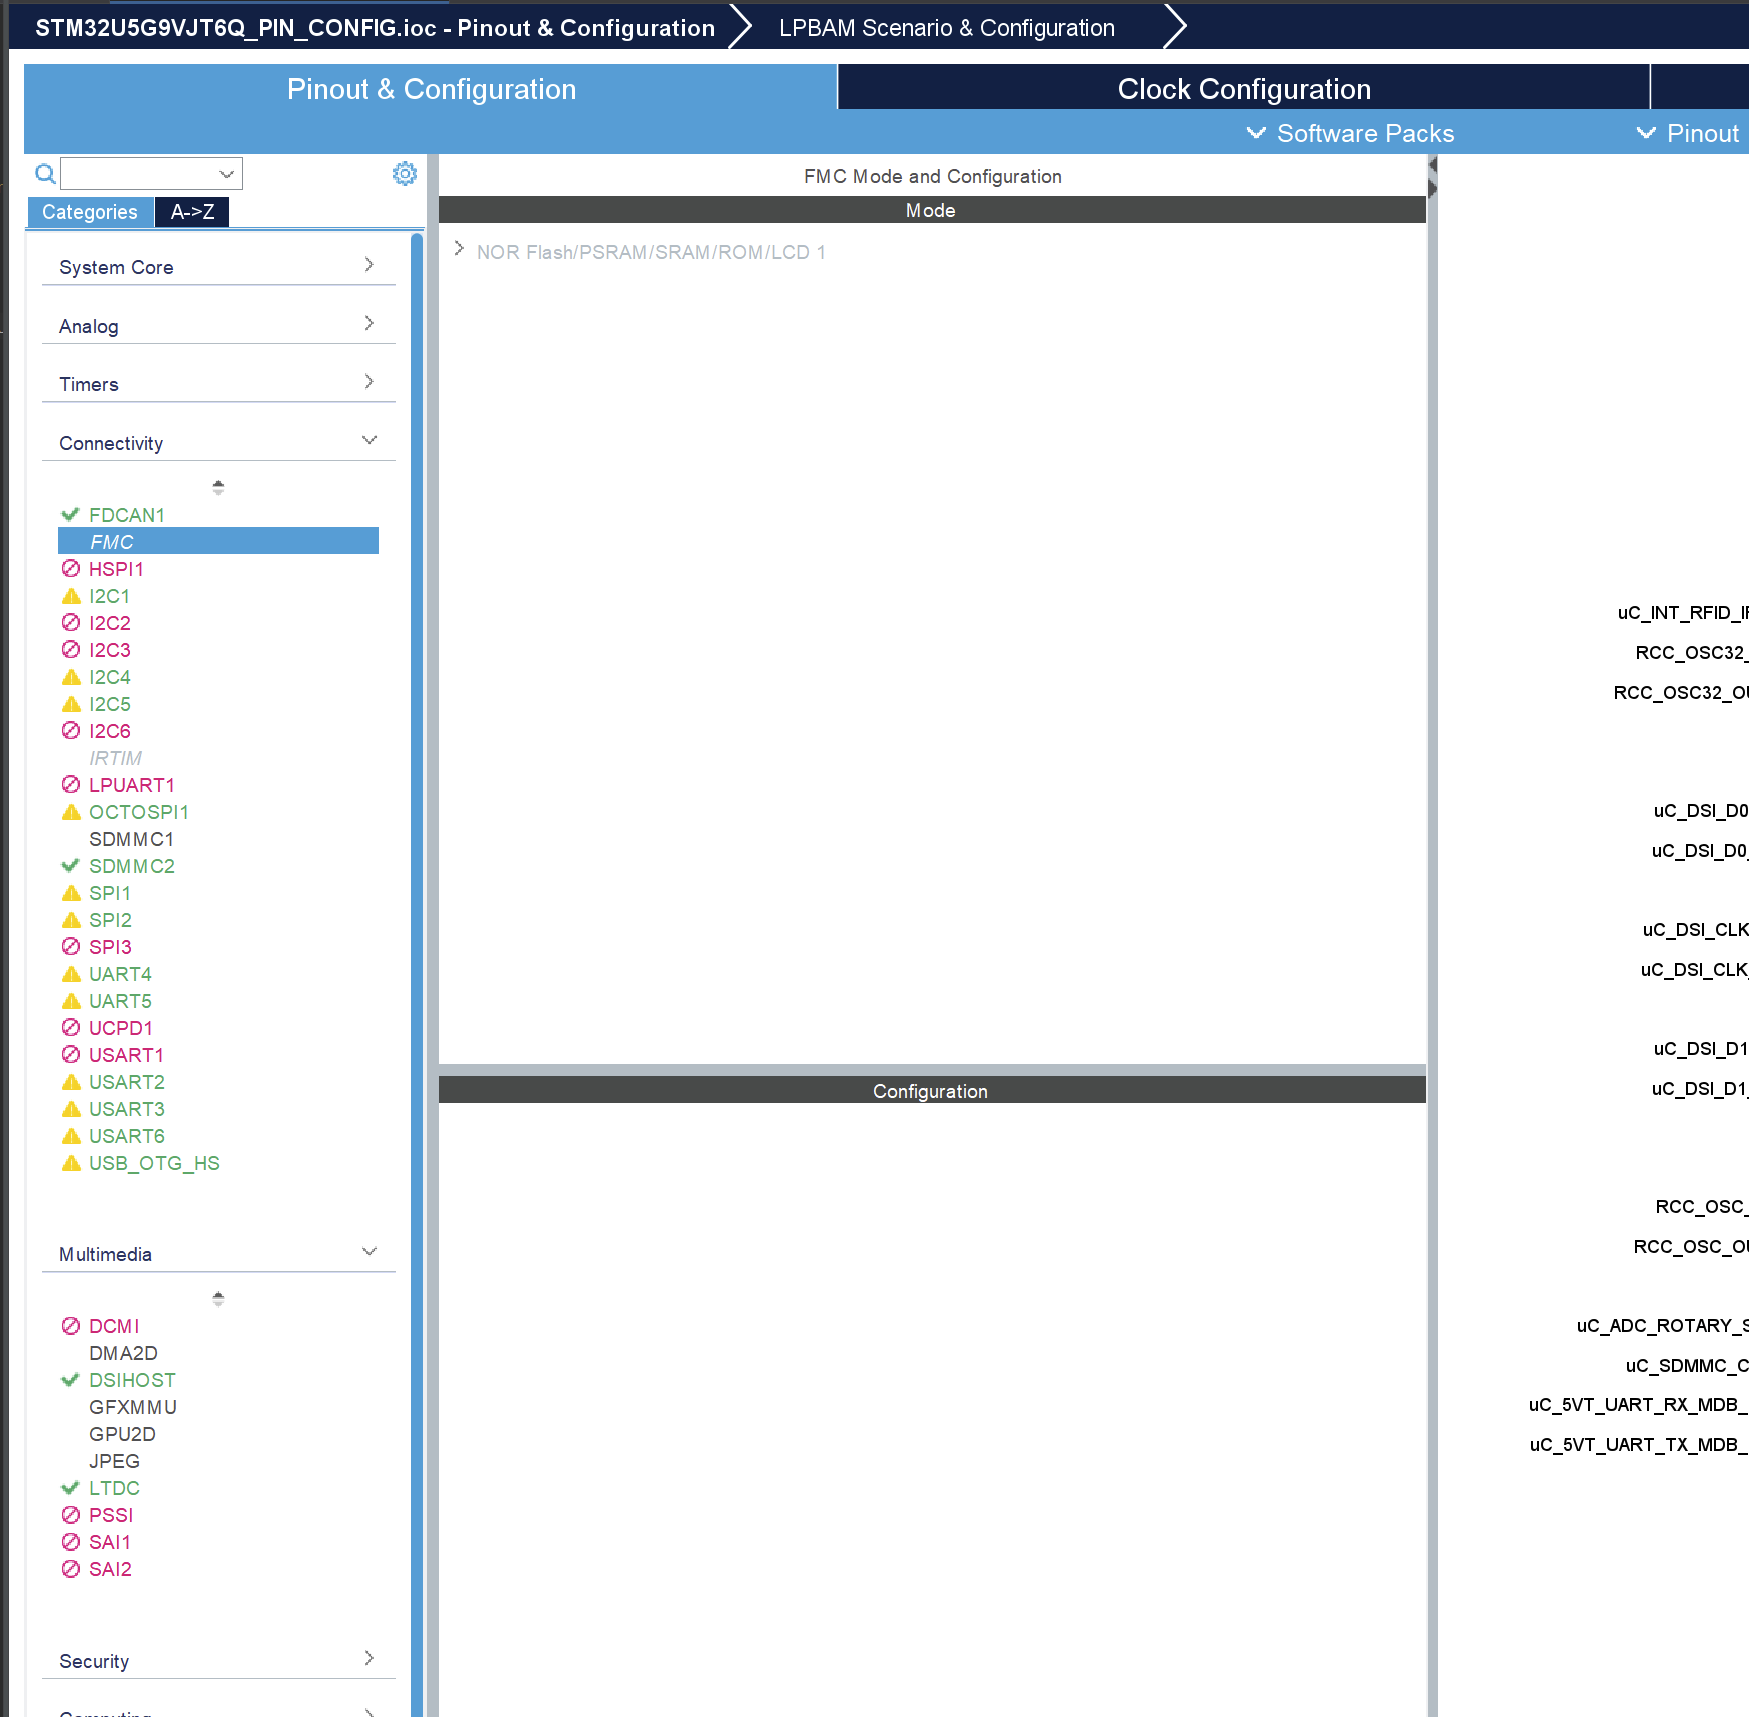Expand the System Core category
The image size is (1749, 1717).
tap(369, 263)
